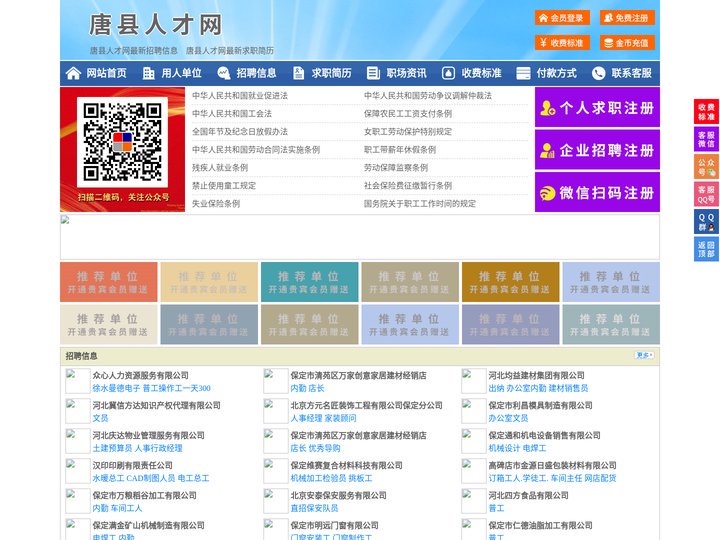Open job link 人事经理 家装顾问
Viewport: 720px width, 540px height.
point(323,418)
